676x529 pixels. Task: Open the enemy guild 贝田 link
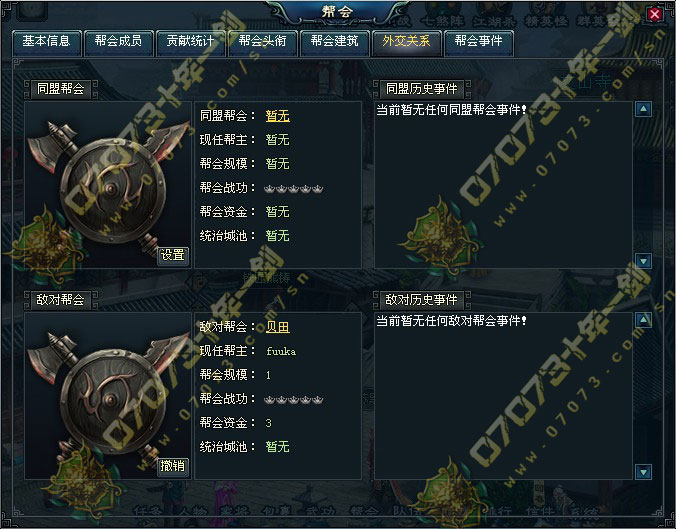(x=278, y=327)
